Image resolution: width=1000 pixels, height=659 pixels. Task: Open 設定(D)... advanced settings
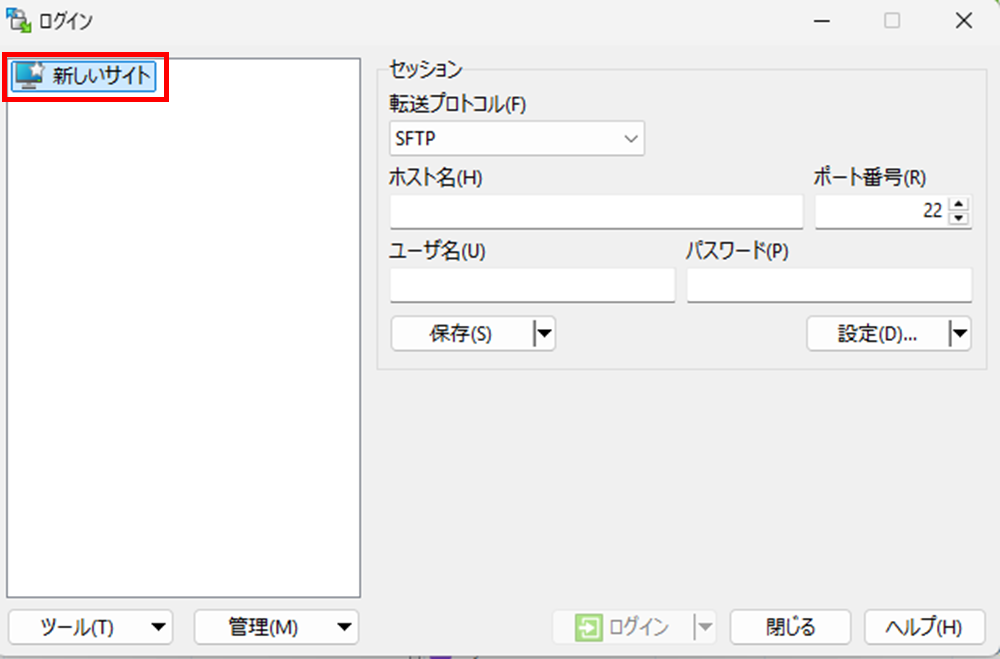point(876,335)
